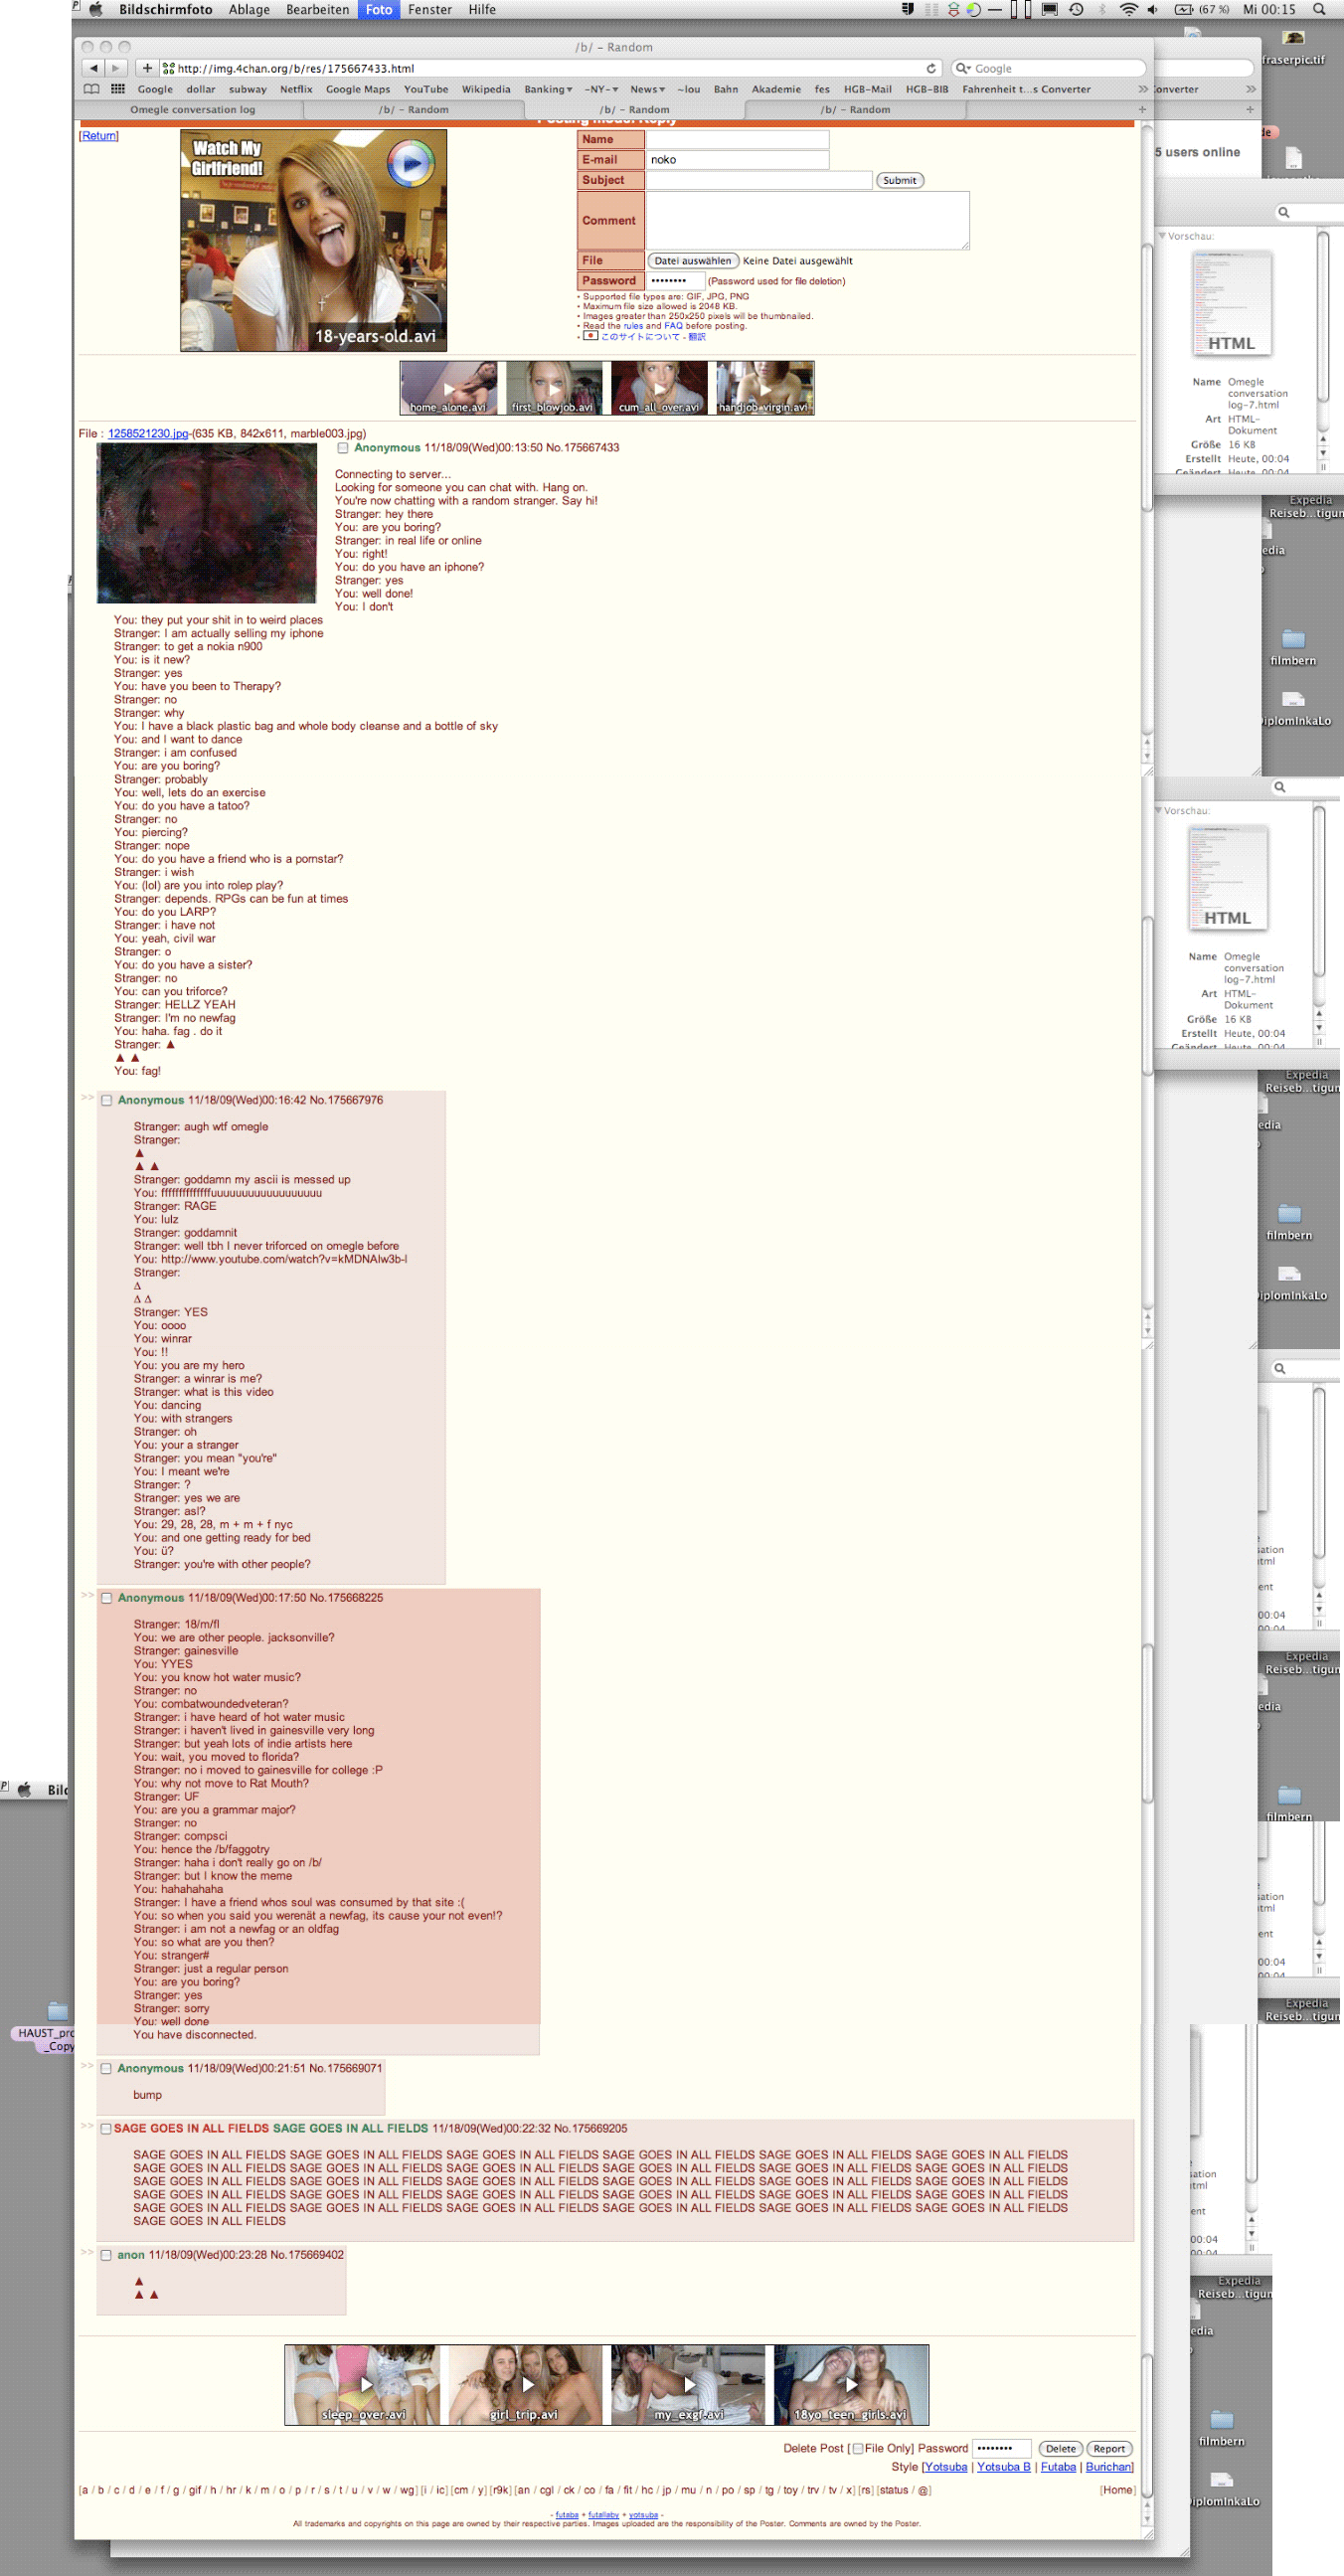Screen dimensions: 1344x2576
Task: Expand the Banking bookmarks dropdown
Action: 548,89
